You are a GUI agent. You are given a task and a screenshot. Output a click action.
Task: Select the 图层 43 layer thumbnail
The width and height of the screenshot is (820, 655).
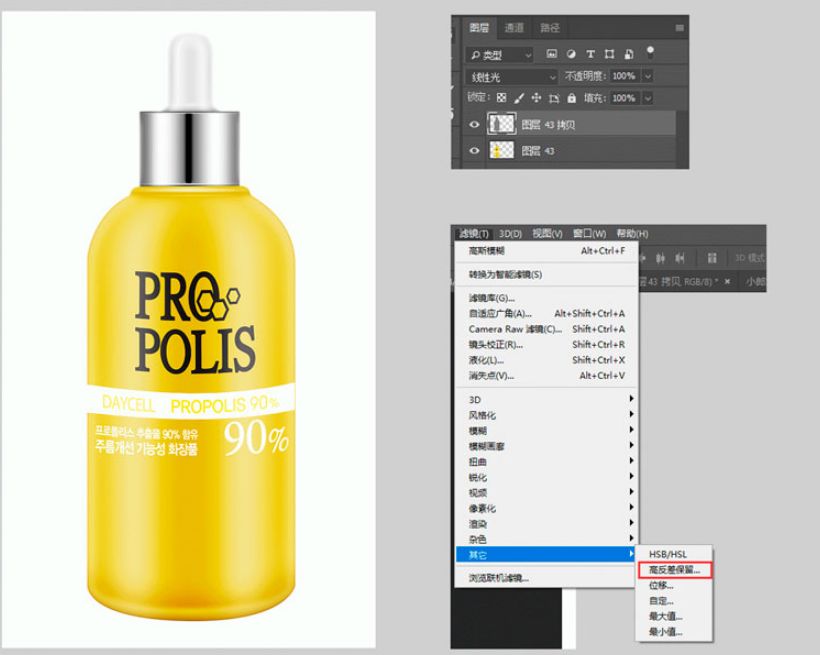tap(501, 151)
